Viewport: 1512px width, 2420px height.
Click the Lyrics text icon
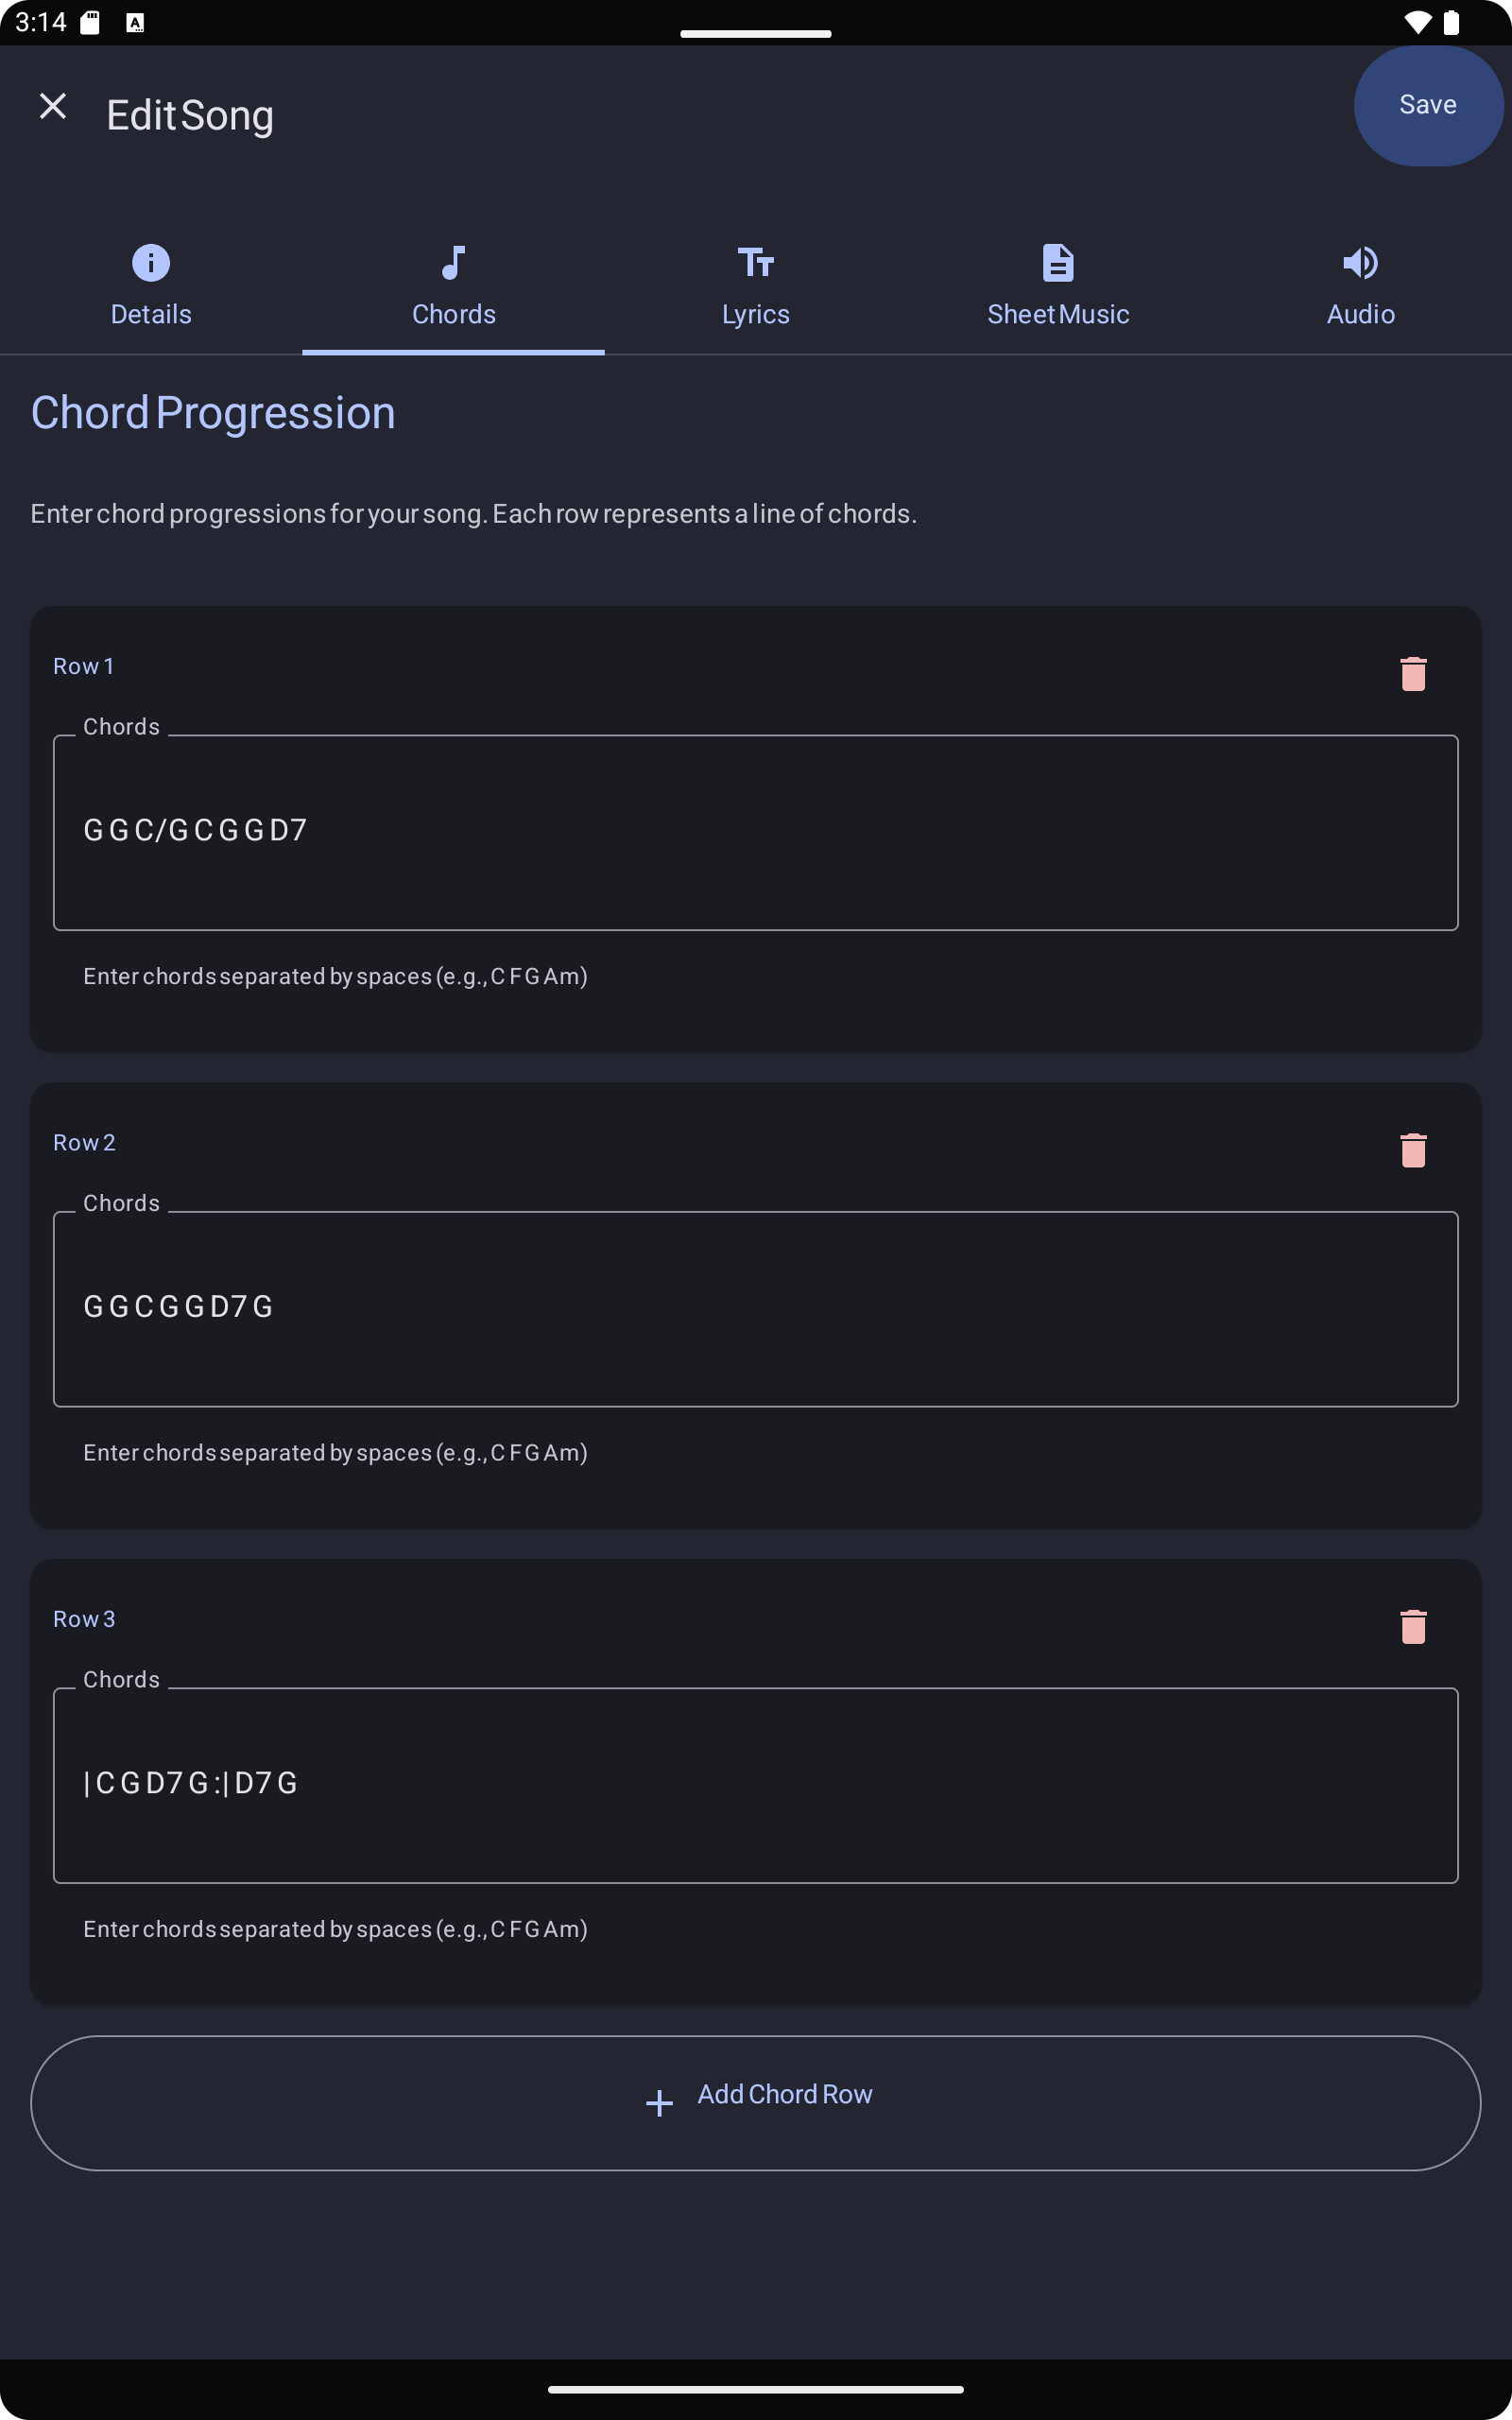click(756, 263)
